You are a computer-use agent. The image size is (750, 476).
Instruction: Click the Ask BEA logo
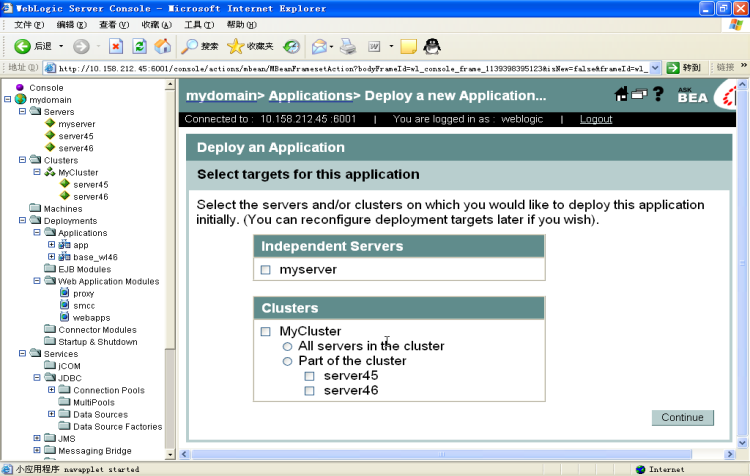tap(692, 95)
